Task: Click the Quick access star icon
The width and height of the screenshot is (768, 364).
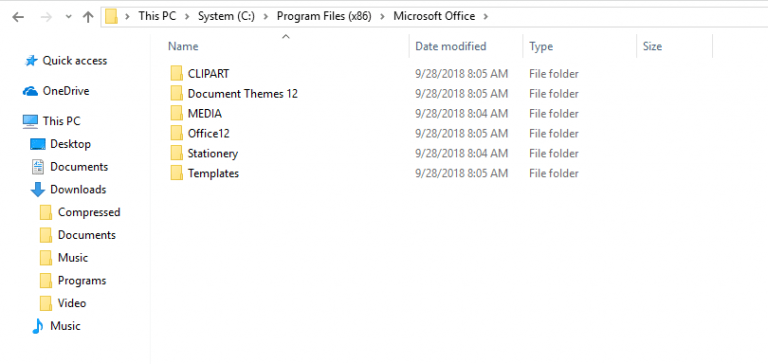Action: pyautogui.click(x=31, y=61)
